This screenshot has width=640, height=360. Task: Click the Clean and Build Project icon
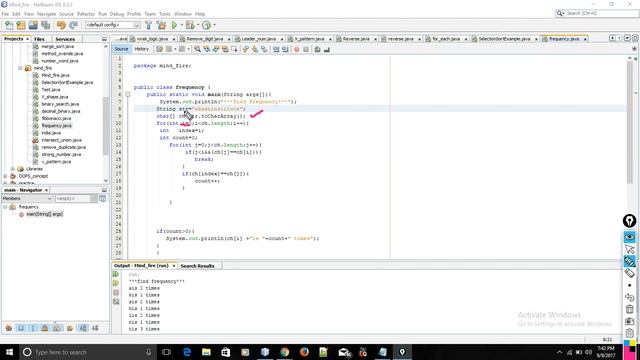tap(161, 25)
